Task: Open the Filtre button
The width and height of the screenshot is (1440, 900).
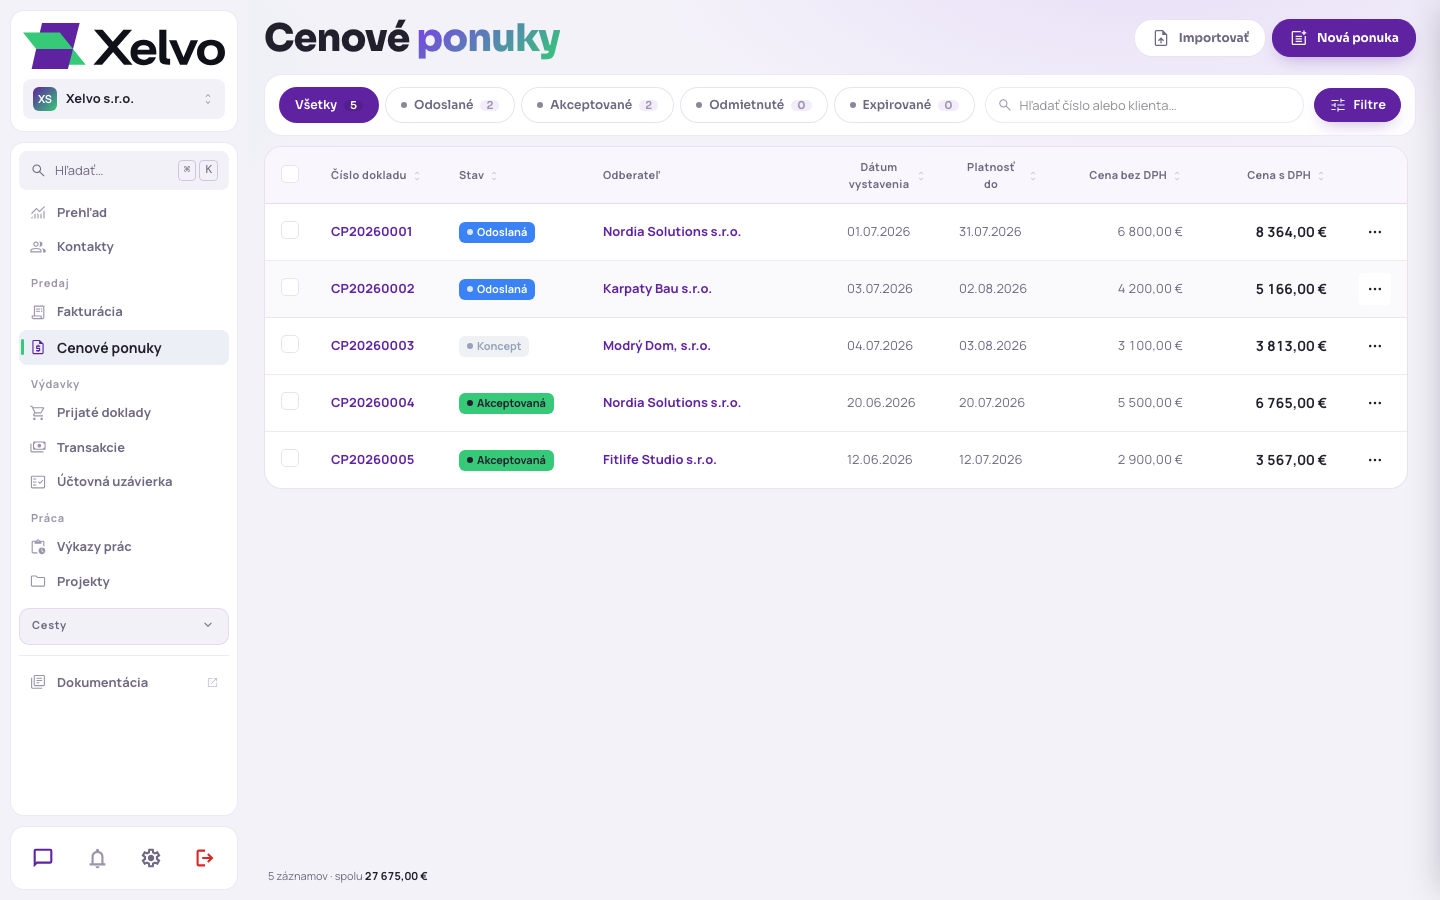Action: (1357, 105)
